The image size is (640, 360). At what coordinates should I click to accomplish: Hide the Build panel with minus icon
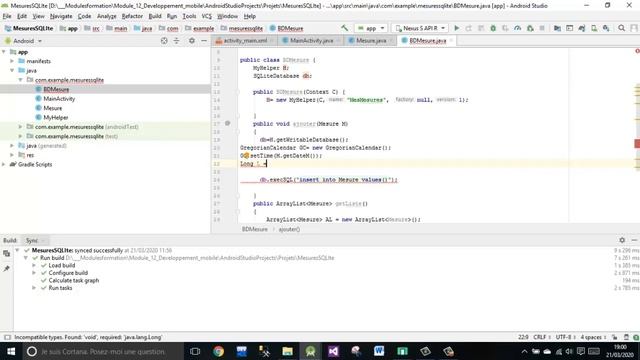(634, 240)
